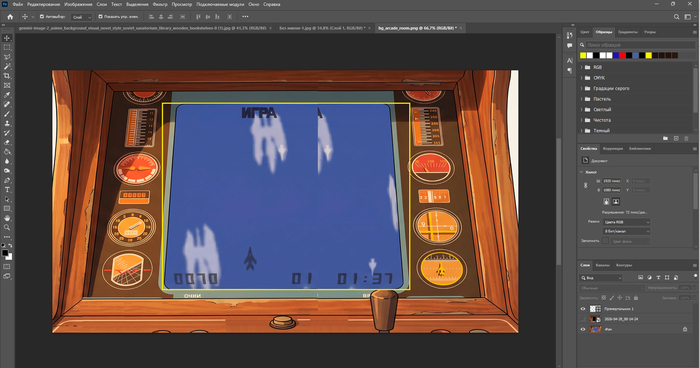Create new swatch group folder icon
This screenshot has height=368, width=700.
coord(665,138)
